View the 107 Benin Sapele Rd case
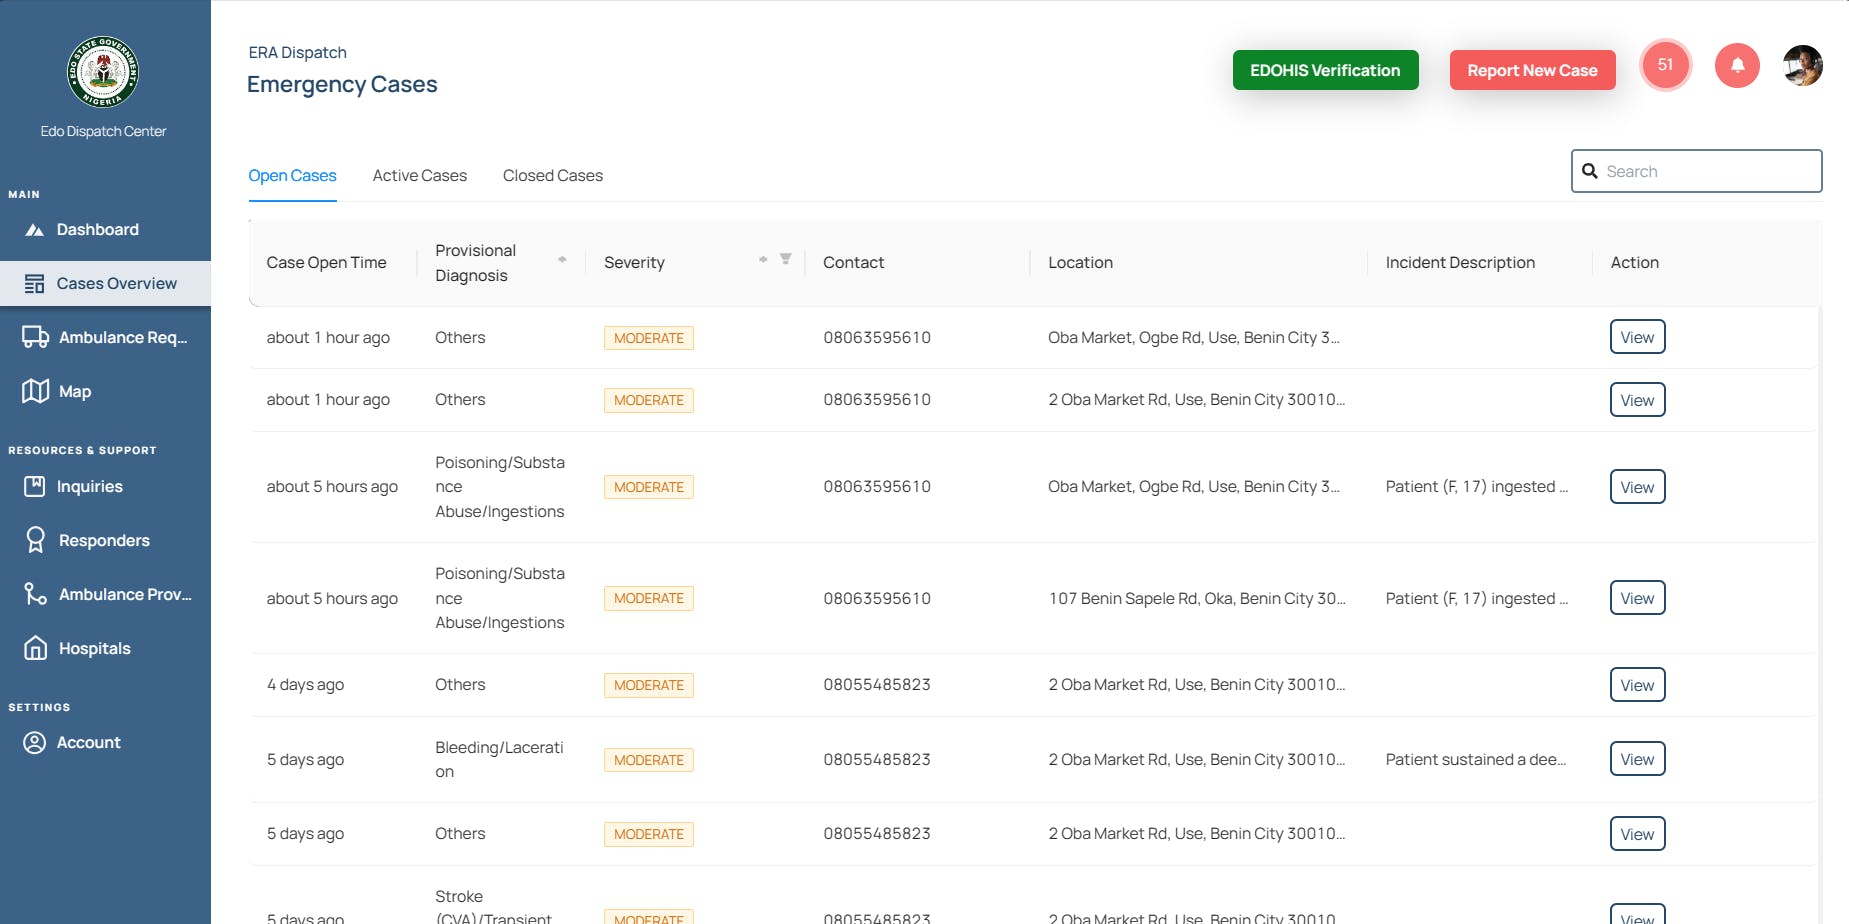The width and height of the screenshot is (1849, 924). pyautogui.click(x=1637, y=598)
